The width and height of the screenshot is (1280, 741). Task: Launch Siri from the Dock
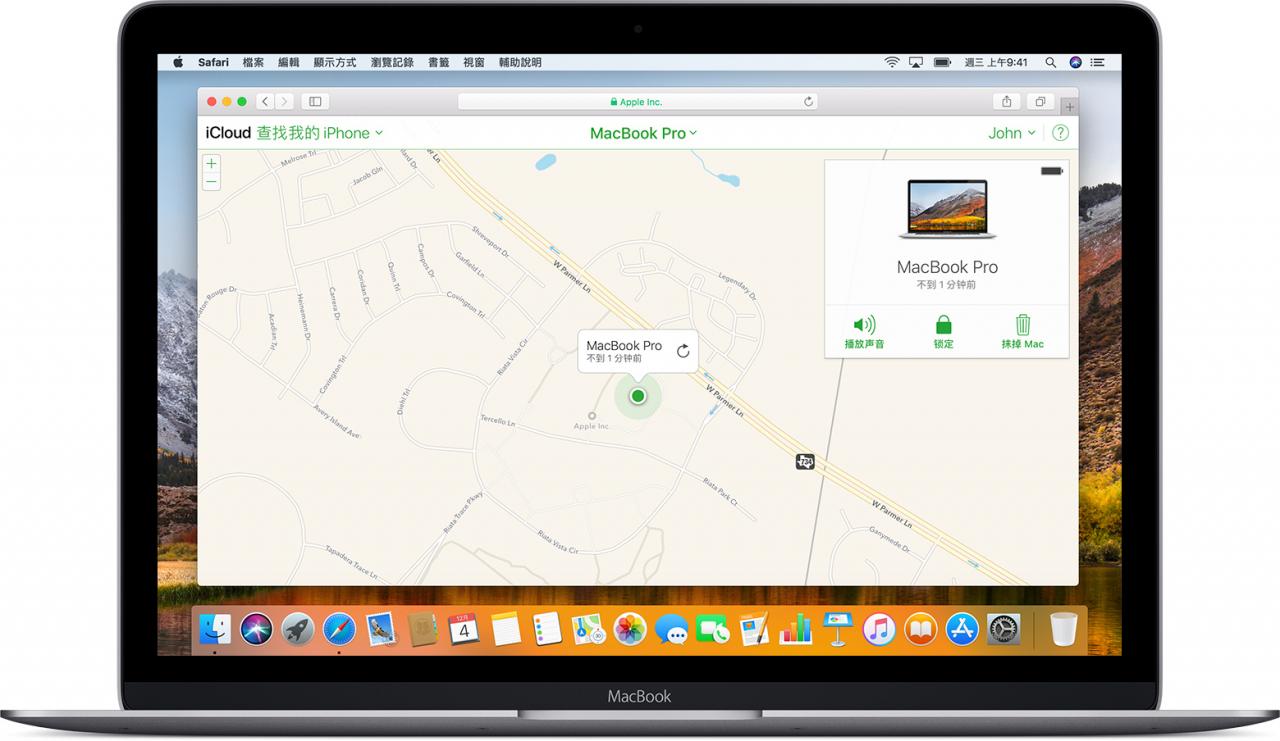(x=256, y=629)
